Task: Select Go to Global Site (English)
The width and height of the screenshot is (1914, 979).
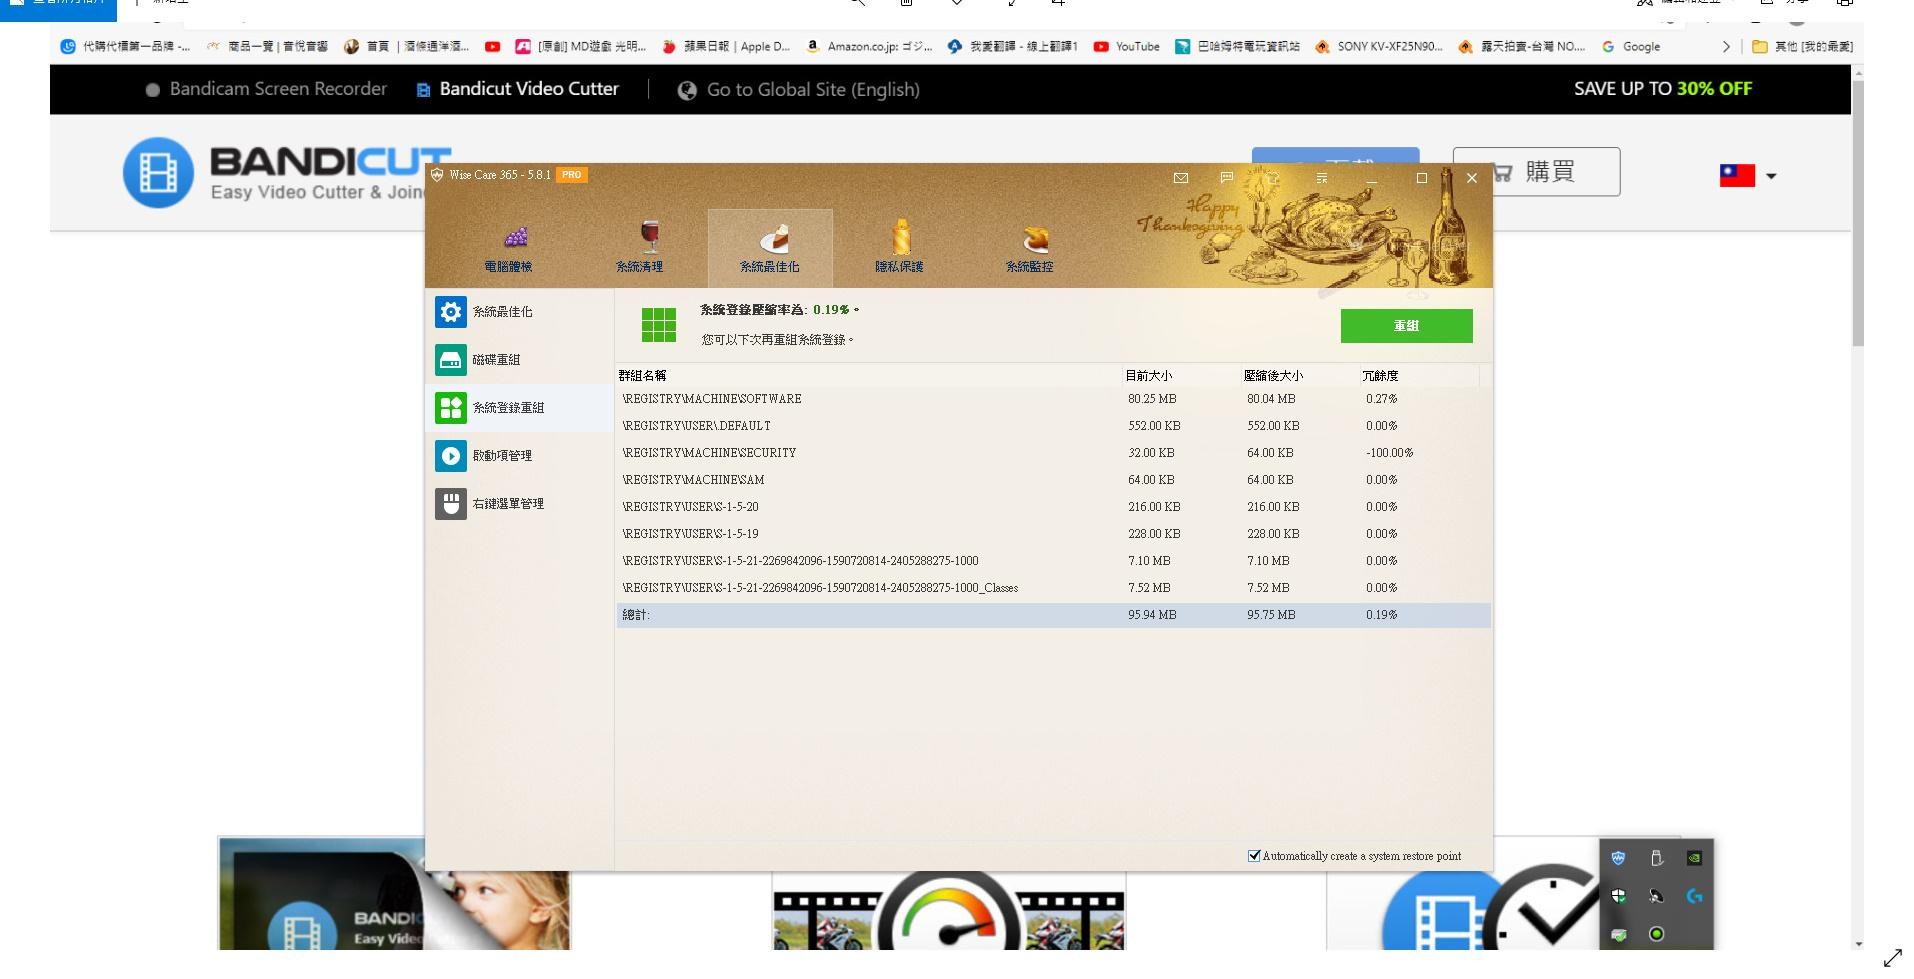Action: tap(812, 89)
